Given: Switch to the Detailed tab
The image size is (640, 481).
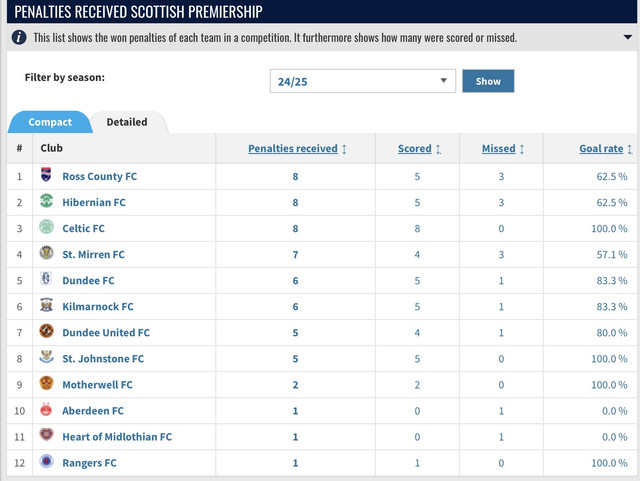Looking at the screenshot, I should point(127,122).
